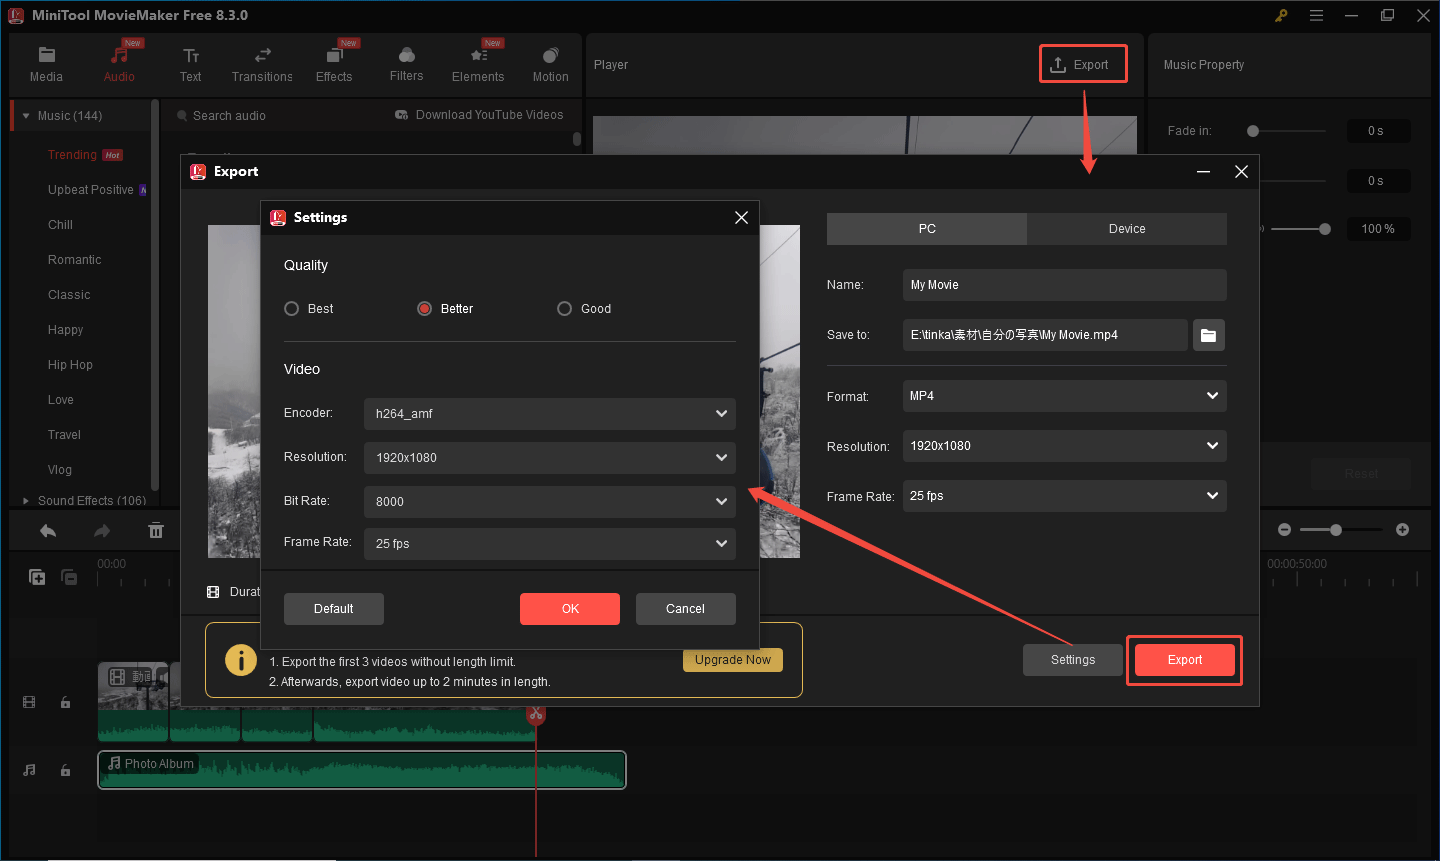
Task: Click the video track film icon
Action: tap(29, 703)
